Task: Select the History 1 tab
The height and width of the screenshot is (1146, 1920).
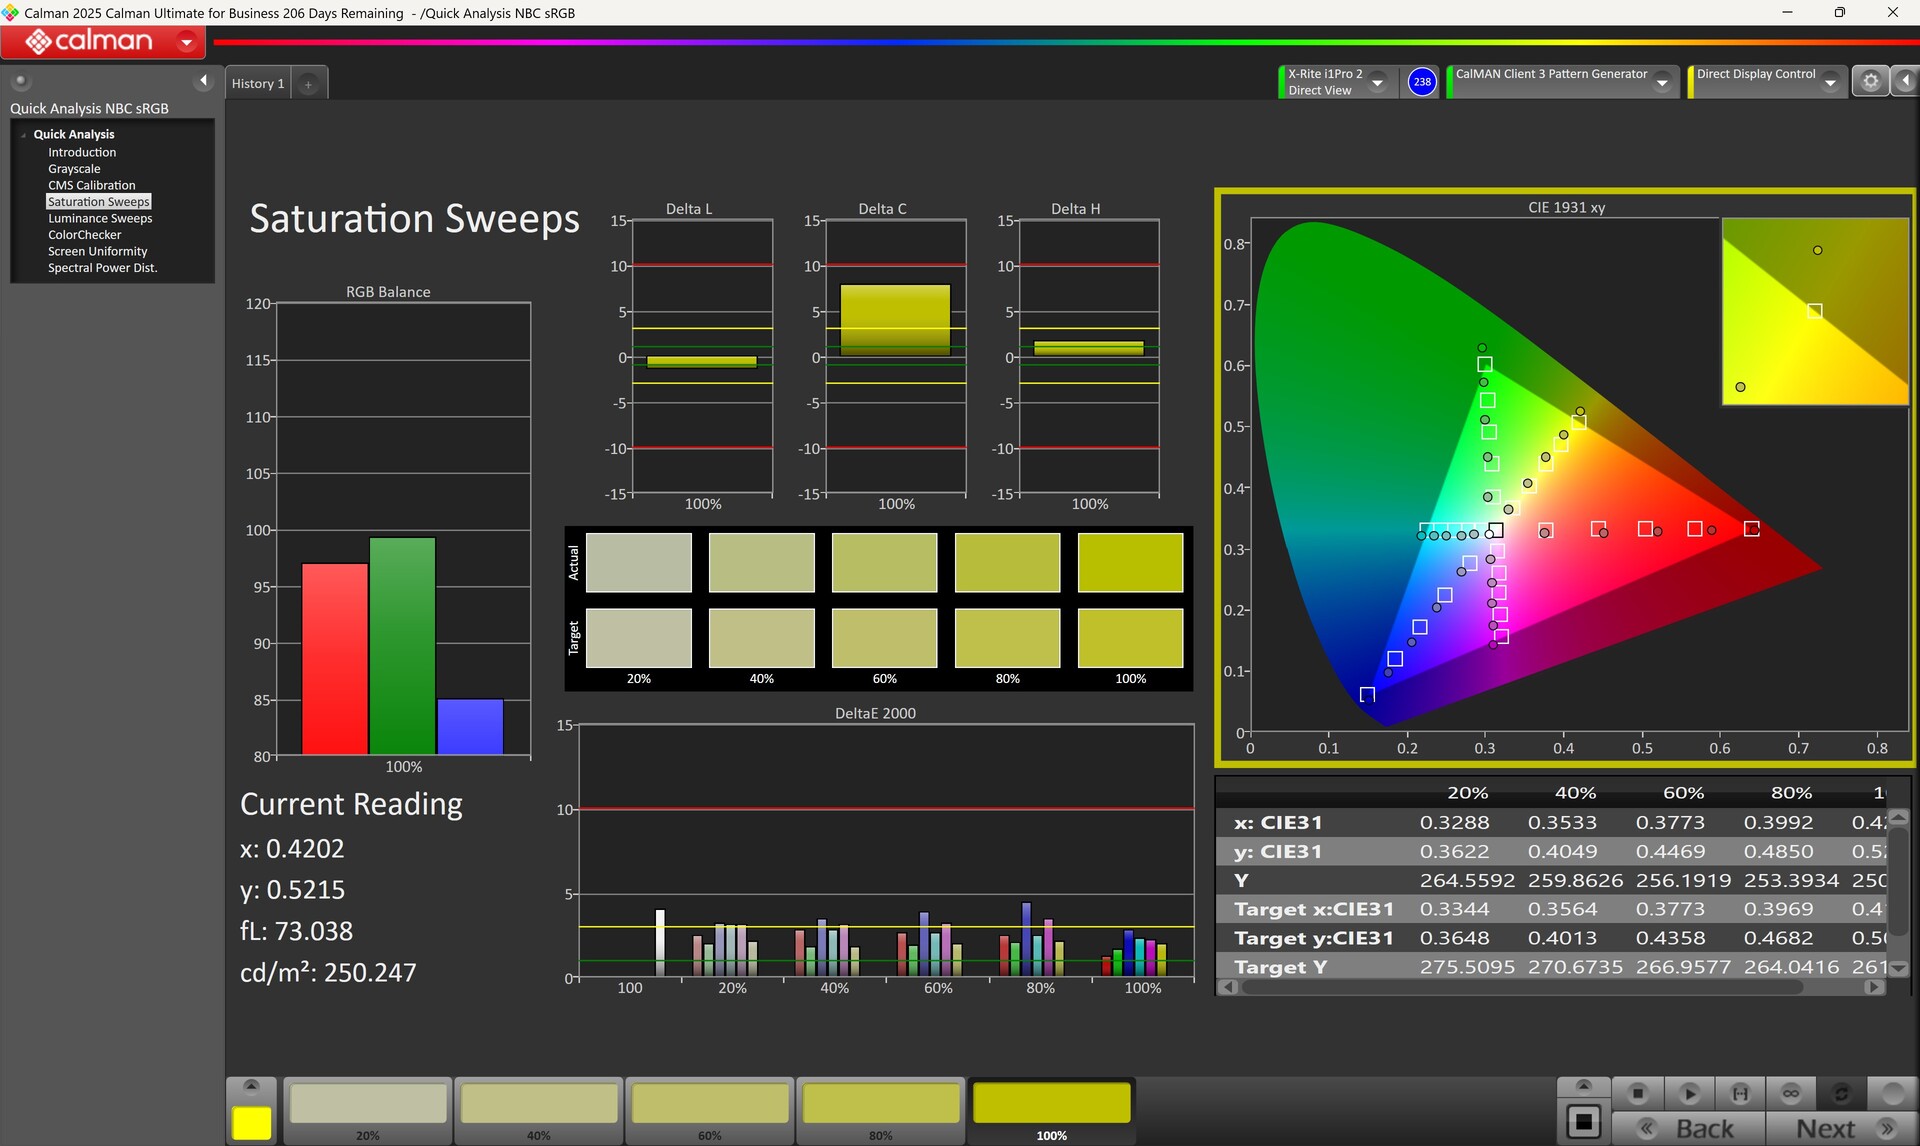Action: [258, 84]
